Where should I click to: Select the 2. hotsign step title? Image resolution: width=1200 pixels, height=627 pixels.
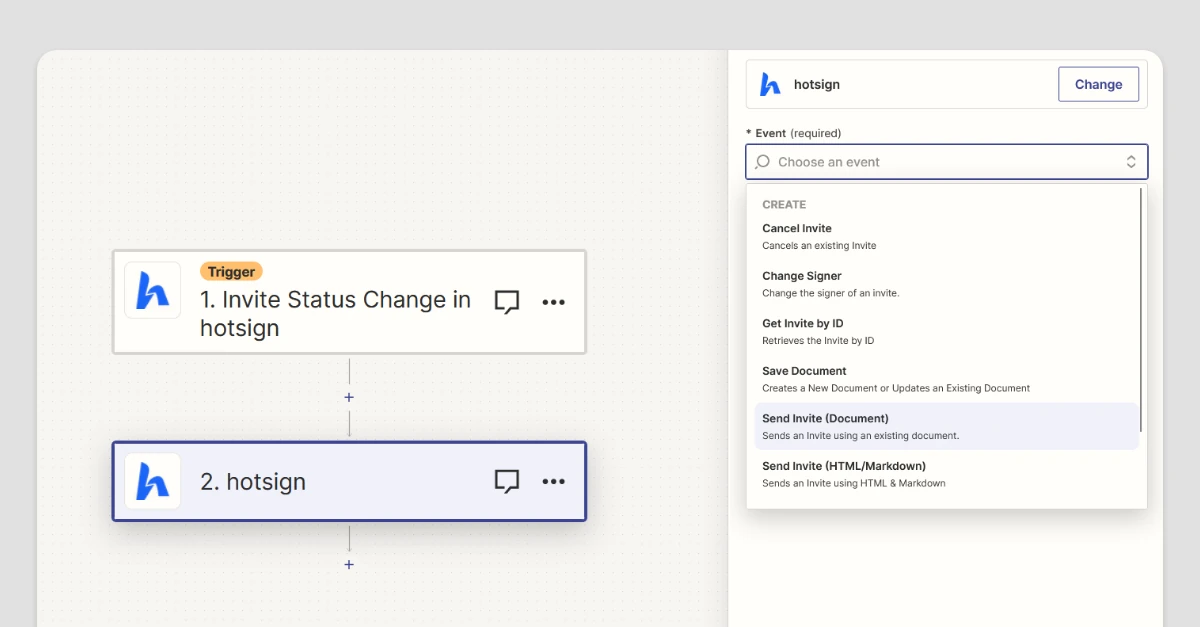(x=253, y=482)
